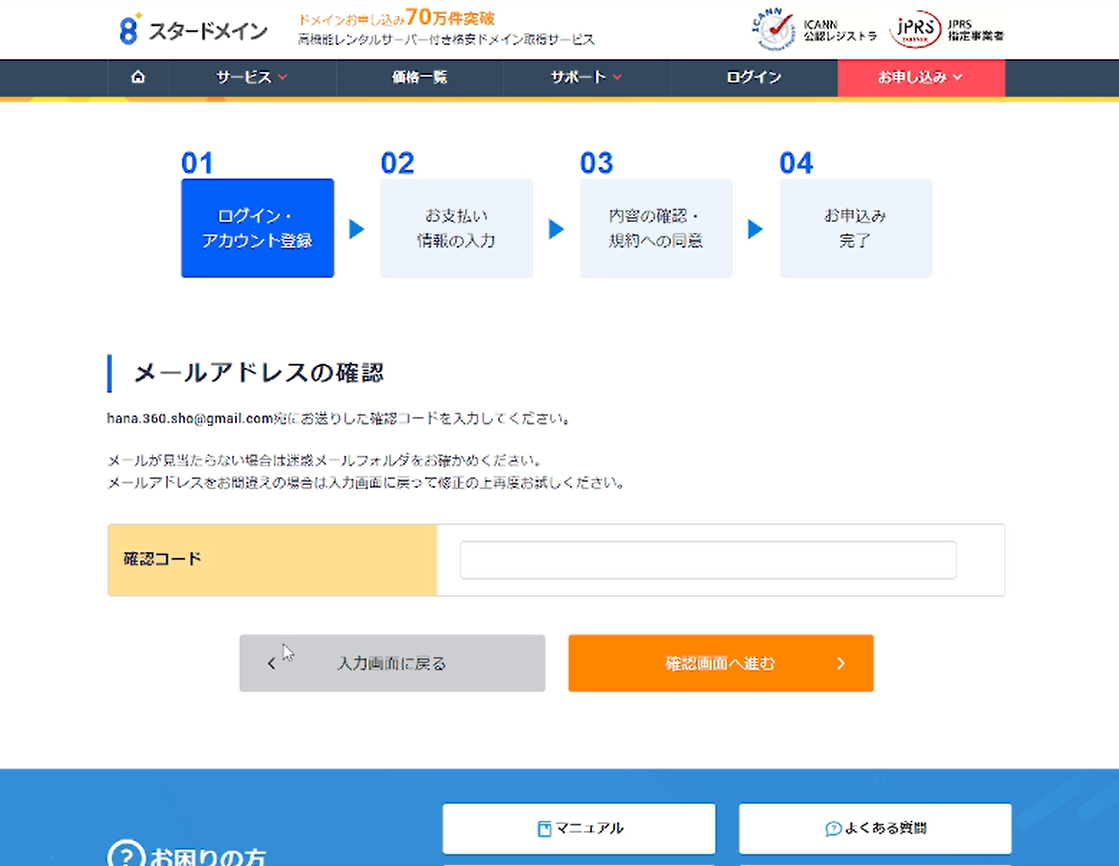Open the 価格一覧 page
This screenshot has height=866, width=1119.
pos(420,77)
